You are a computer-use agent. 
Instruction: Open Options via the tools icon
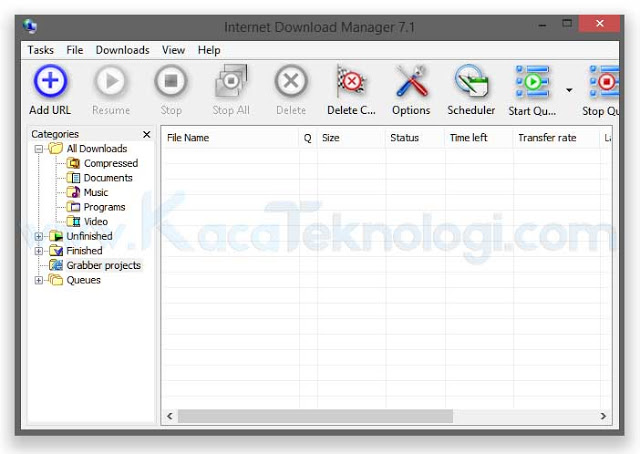pos(411,81)
